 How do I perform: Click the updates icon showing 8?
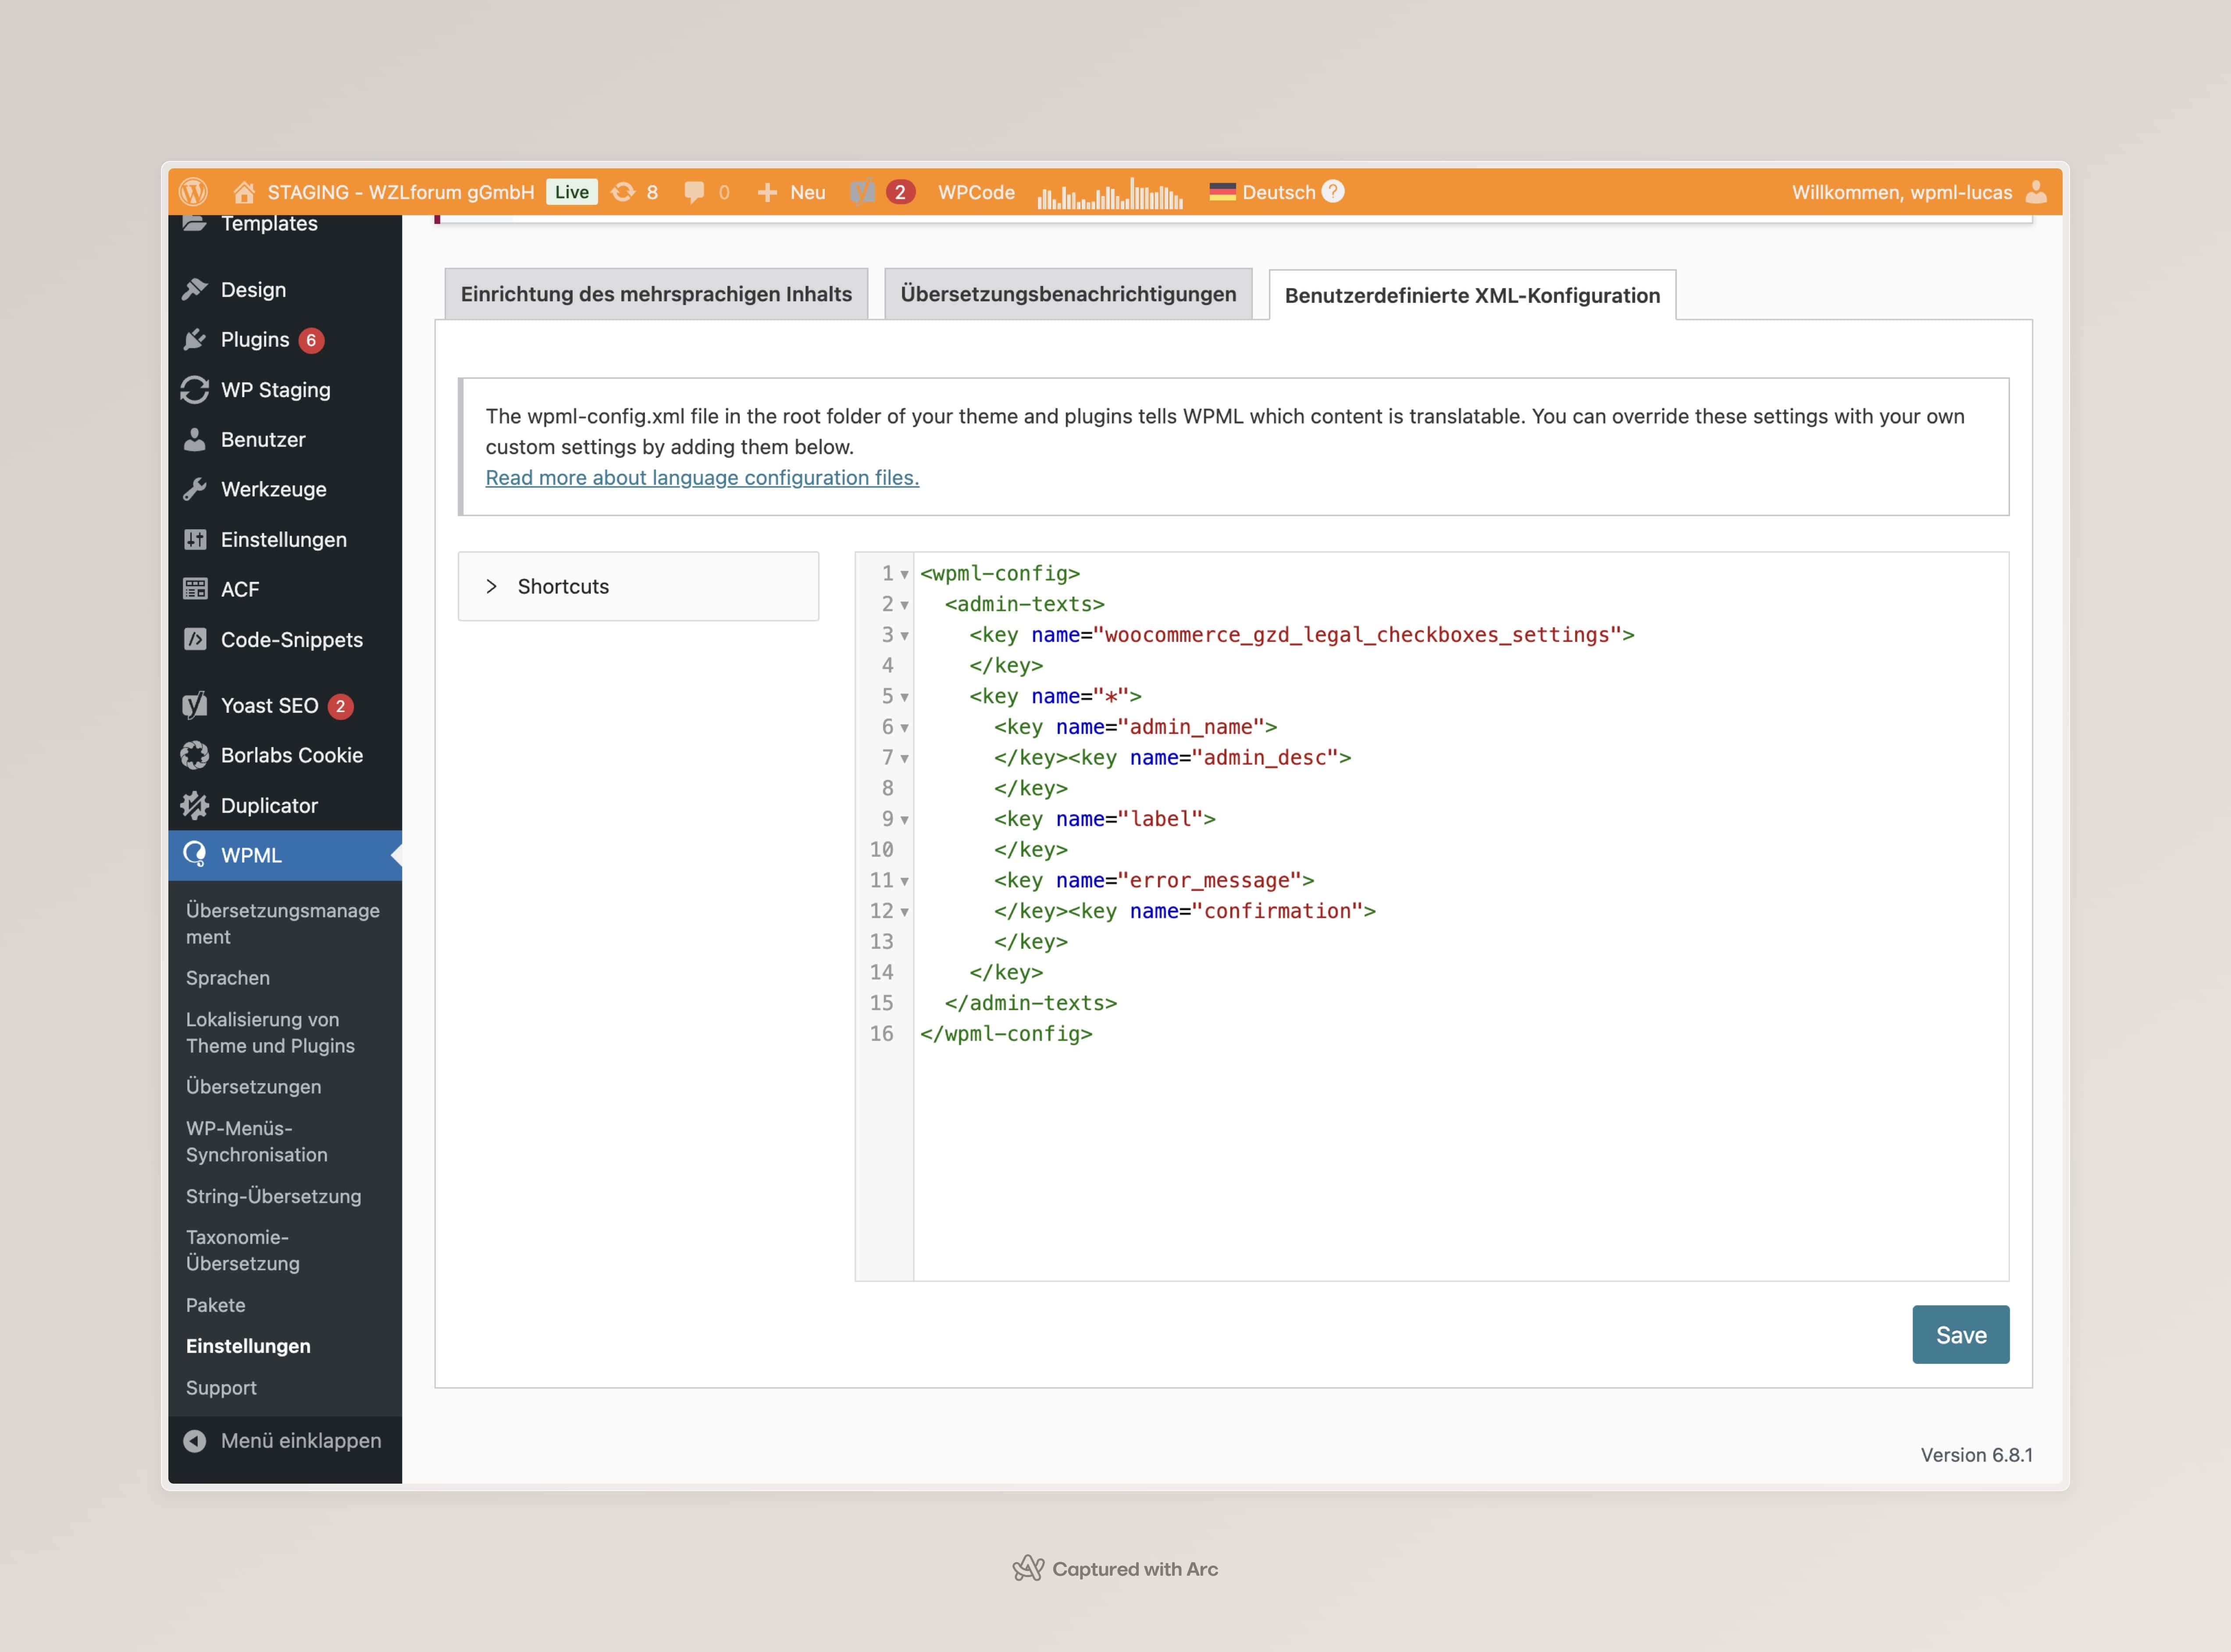click(623, 192)
